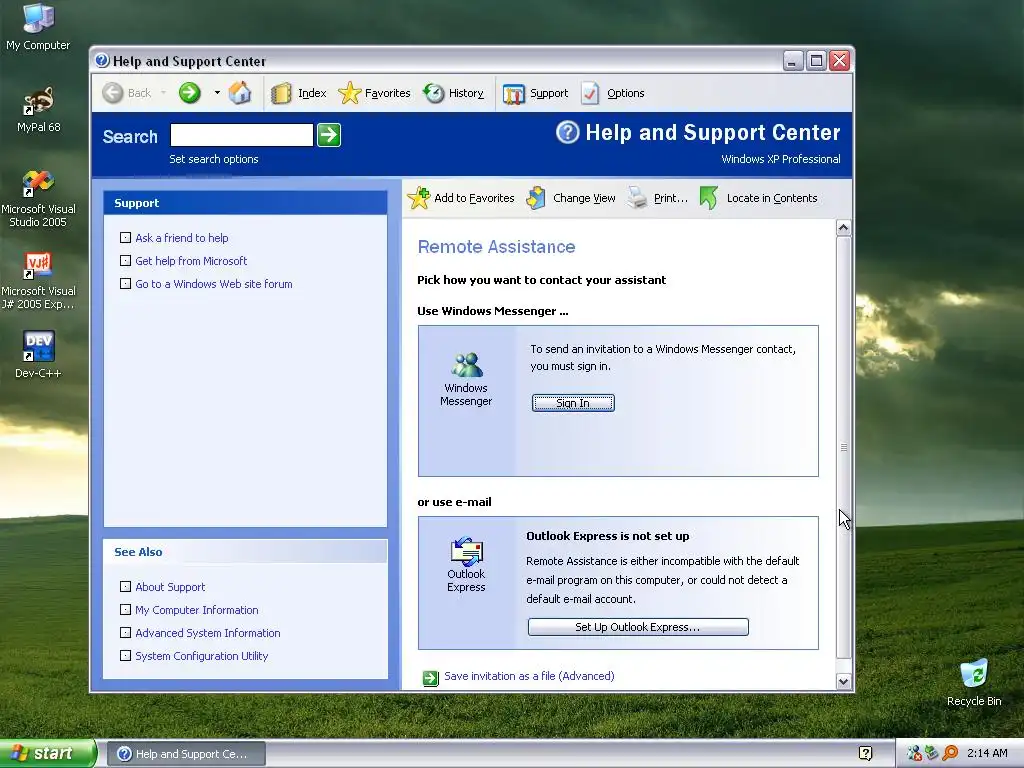The height and width of the screenshot is (768, 1024).
Task: Open the Windows start menu
Action: 47,754
